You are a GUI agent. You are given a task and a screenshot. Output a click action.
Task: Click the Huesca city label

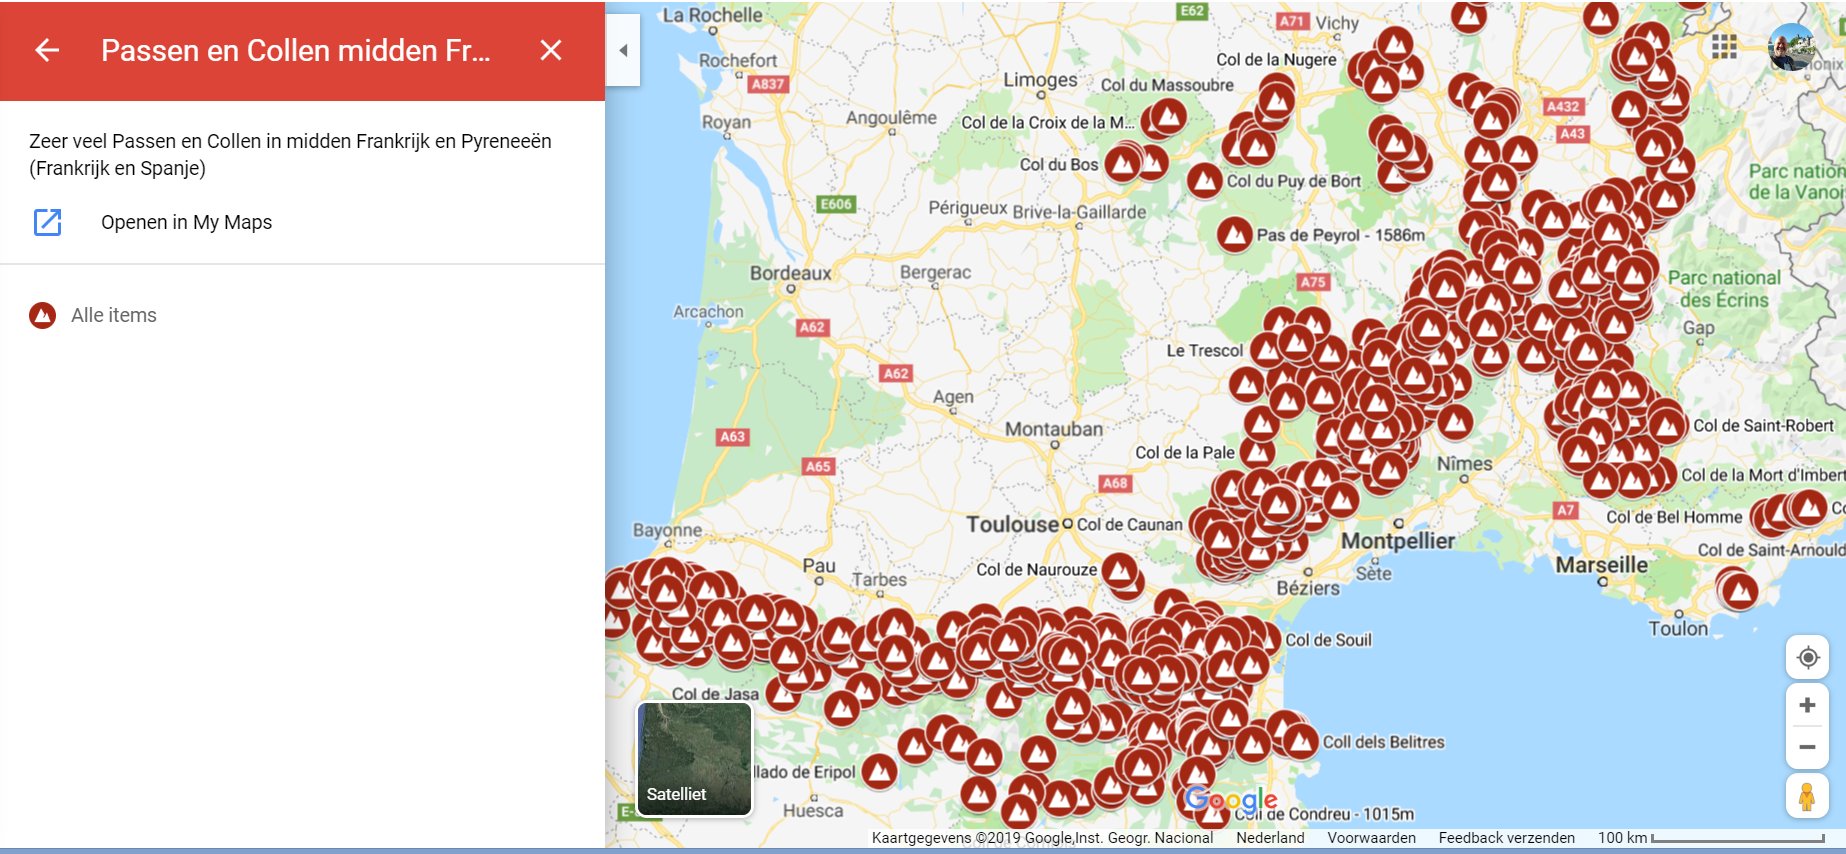click(x=813, y=811)
